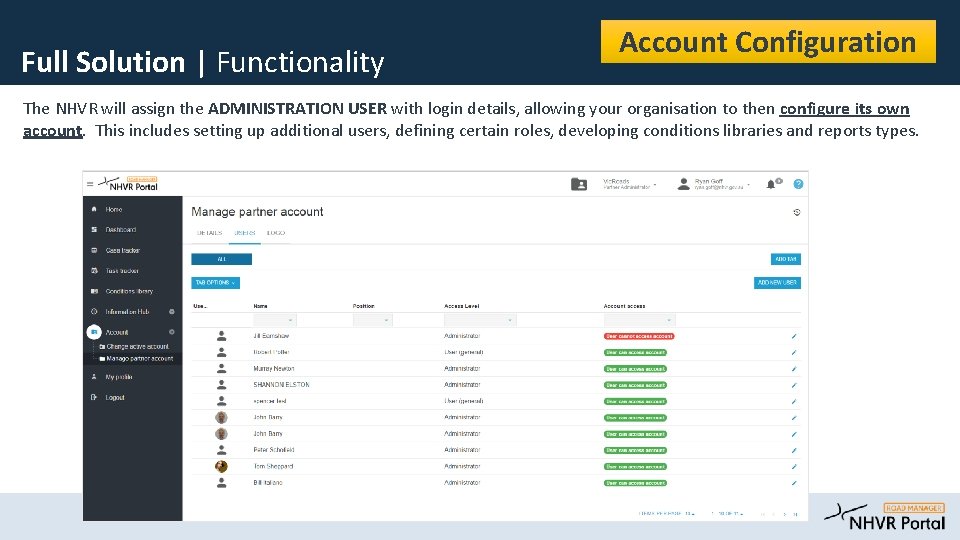Click Peter Schofield's user avatar icon
The image size is (960, 540).
point(222,450)
